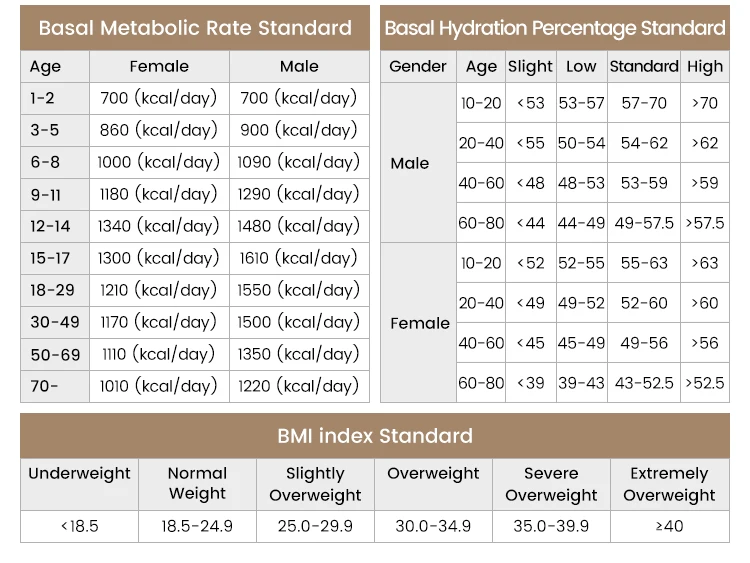Click the Basal Hydration Percentage Standard title

coord(555,28)
